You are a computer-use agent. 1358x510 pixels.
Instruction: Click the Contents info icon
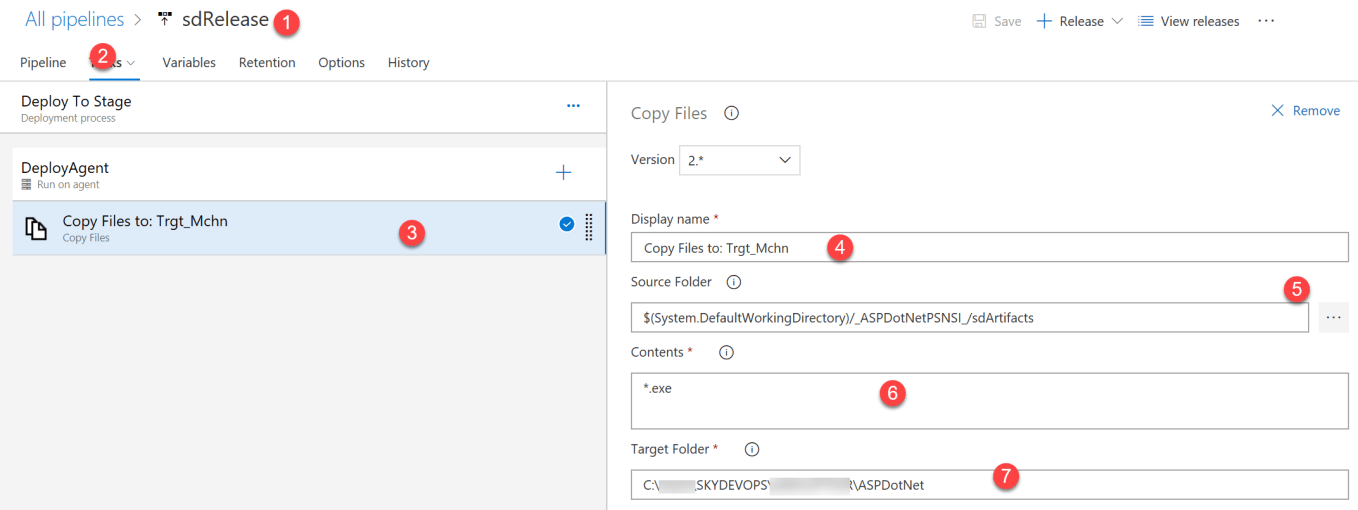(727, 352)
